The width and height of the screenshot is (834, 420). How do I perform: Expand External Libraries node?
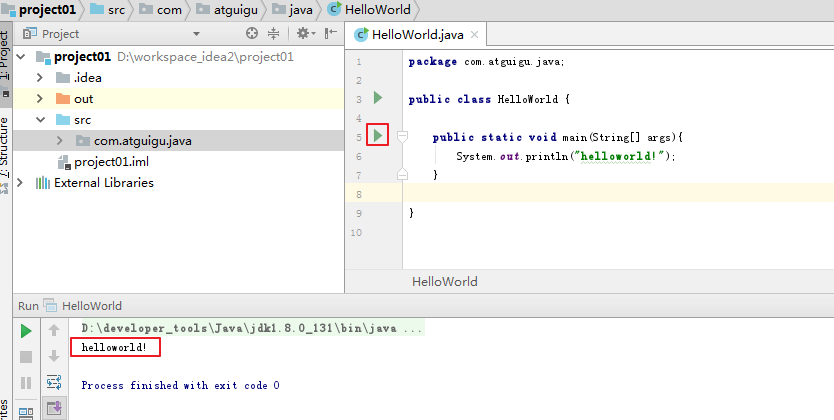pyautogui.click(x=20, y=183)
